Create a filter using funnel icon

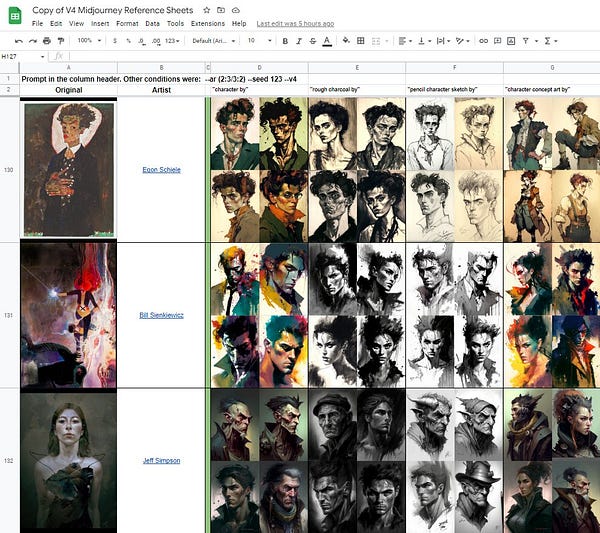[526, 41]
